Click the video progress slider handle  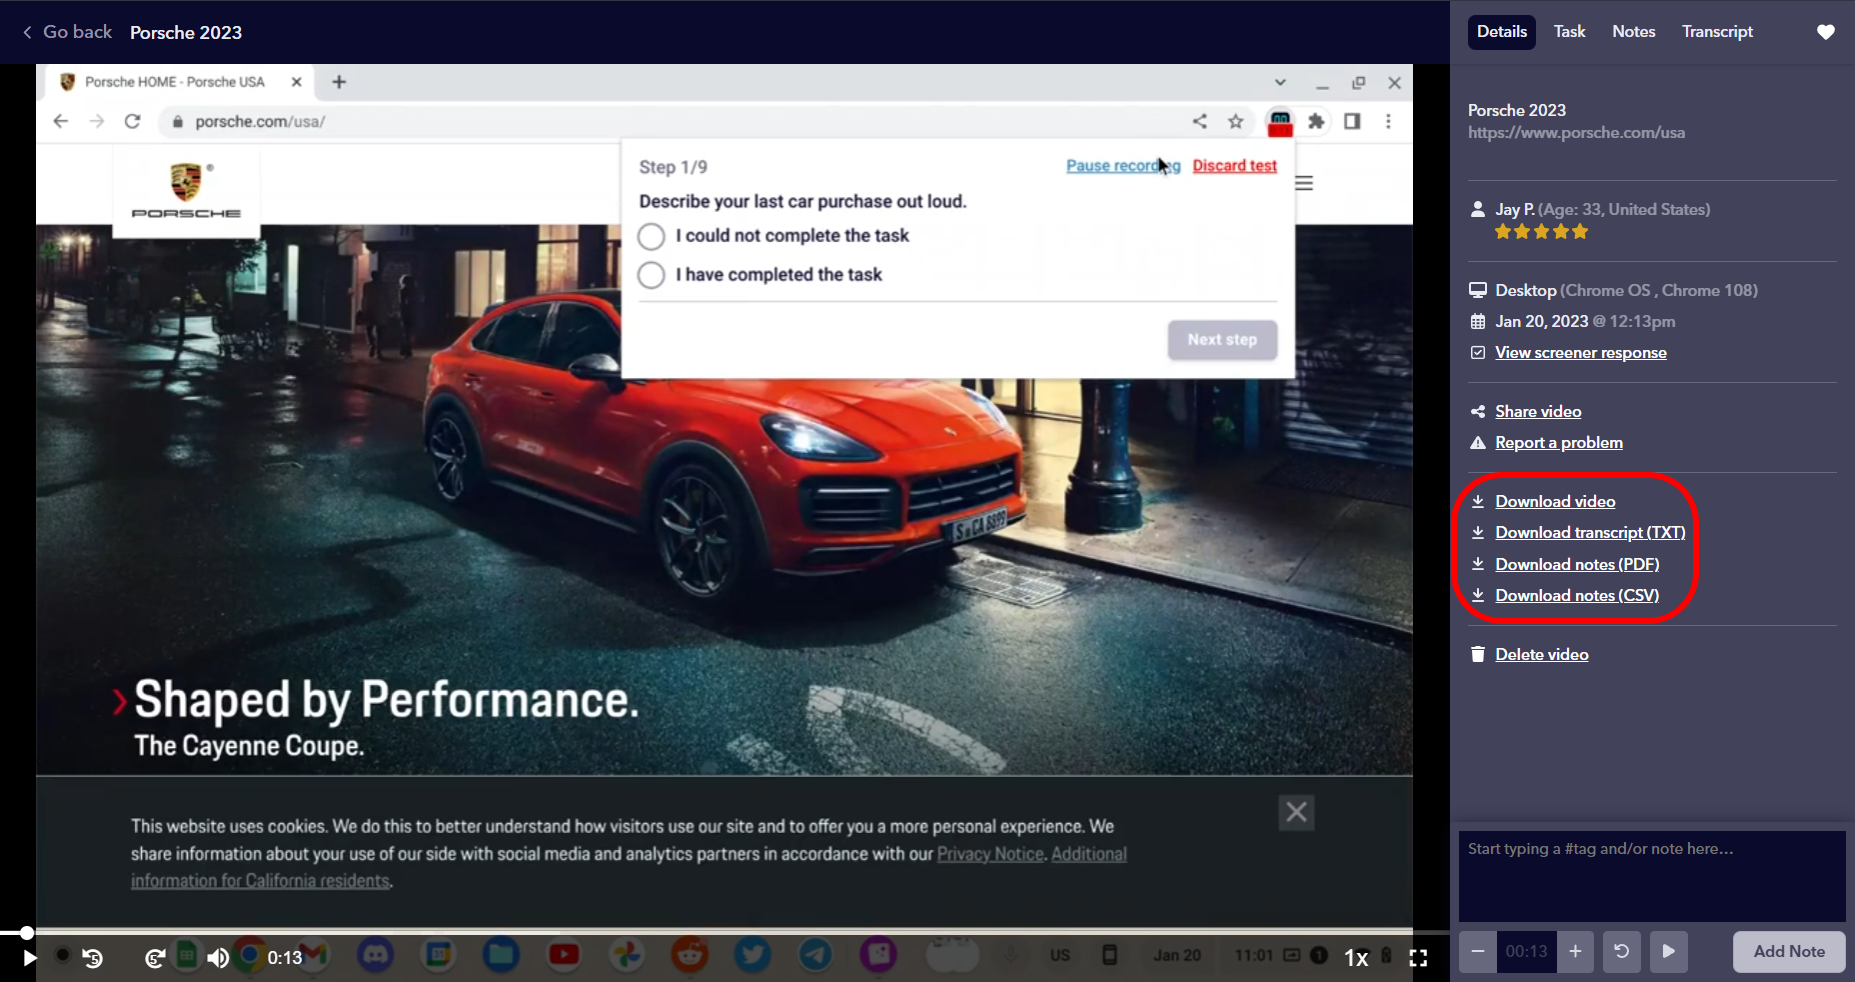pyautogui.click(x=27, y=933)
